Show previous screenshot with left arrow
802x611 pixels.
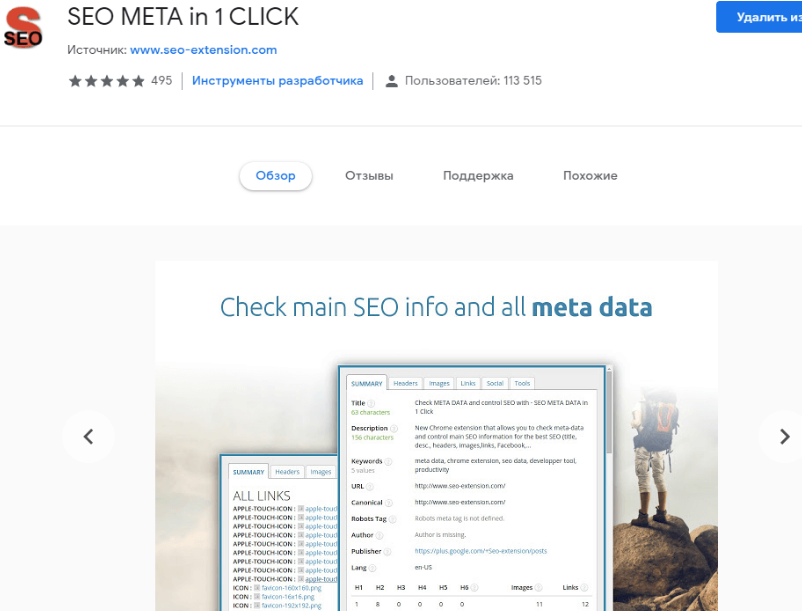tap(88, 437)
